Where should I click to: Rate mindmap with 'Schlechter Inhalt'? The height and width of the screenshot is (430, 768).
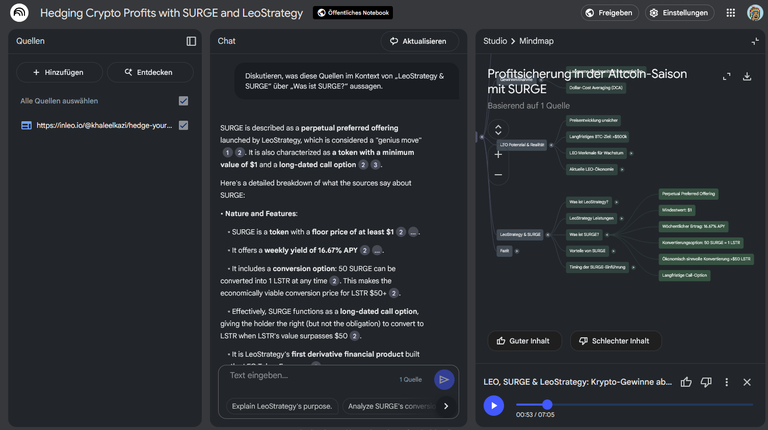pyautogui.click(x=615, y=341)
